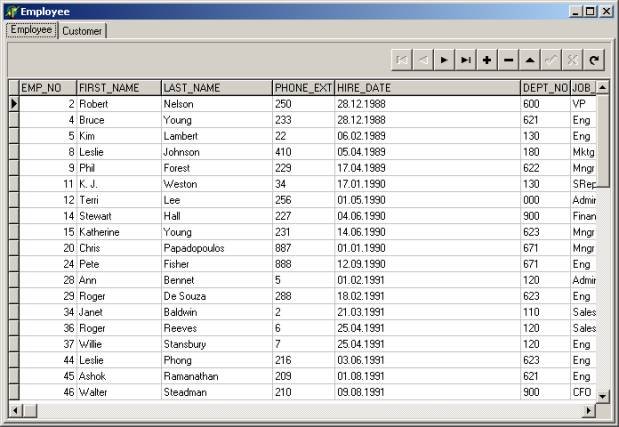Select the Employee tab
Viewport: 619px width, 427px height.
coord(30,30)
